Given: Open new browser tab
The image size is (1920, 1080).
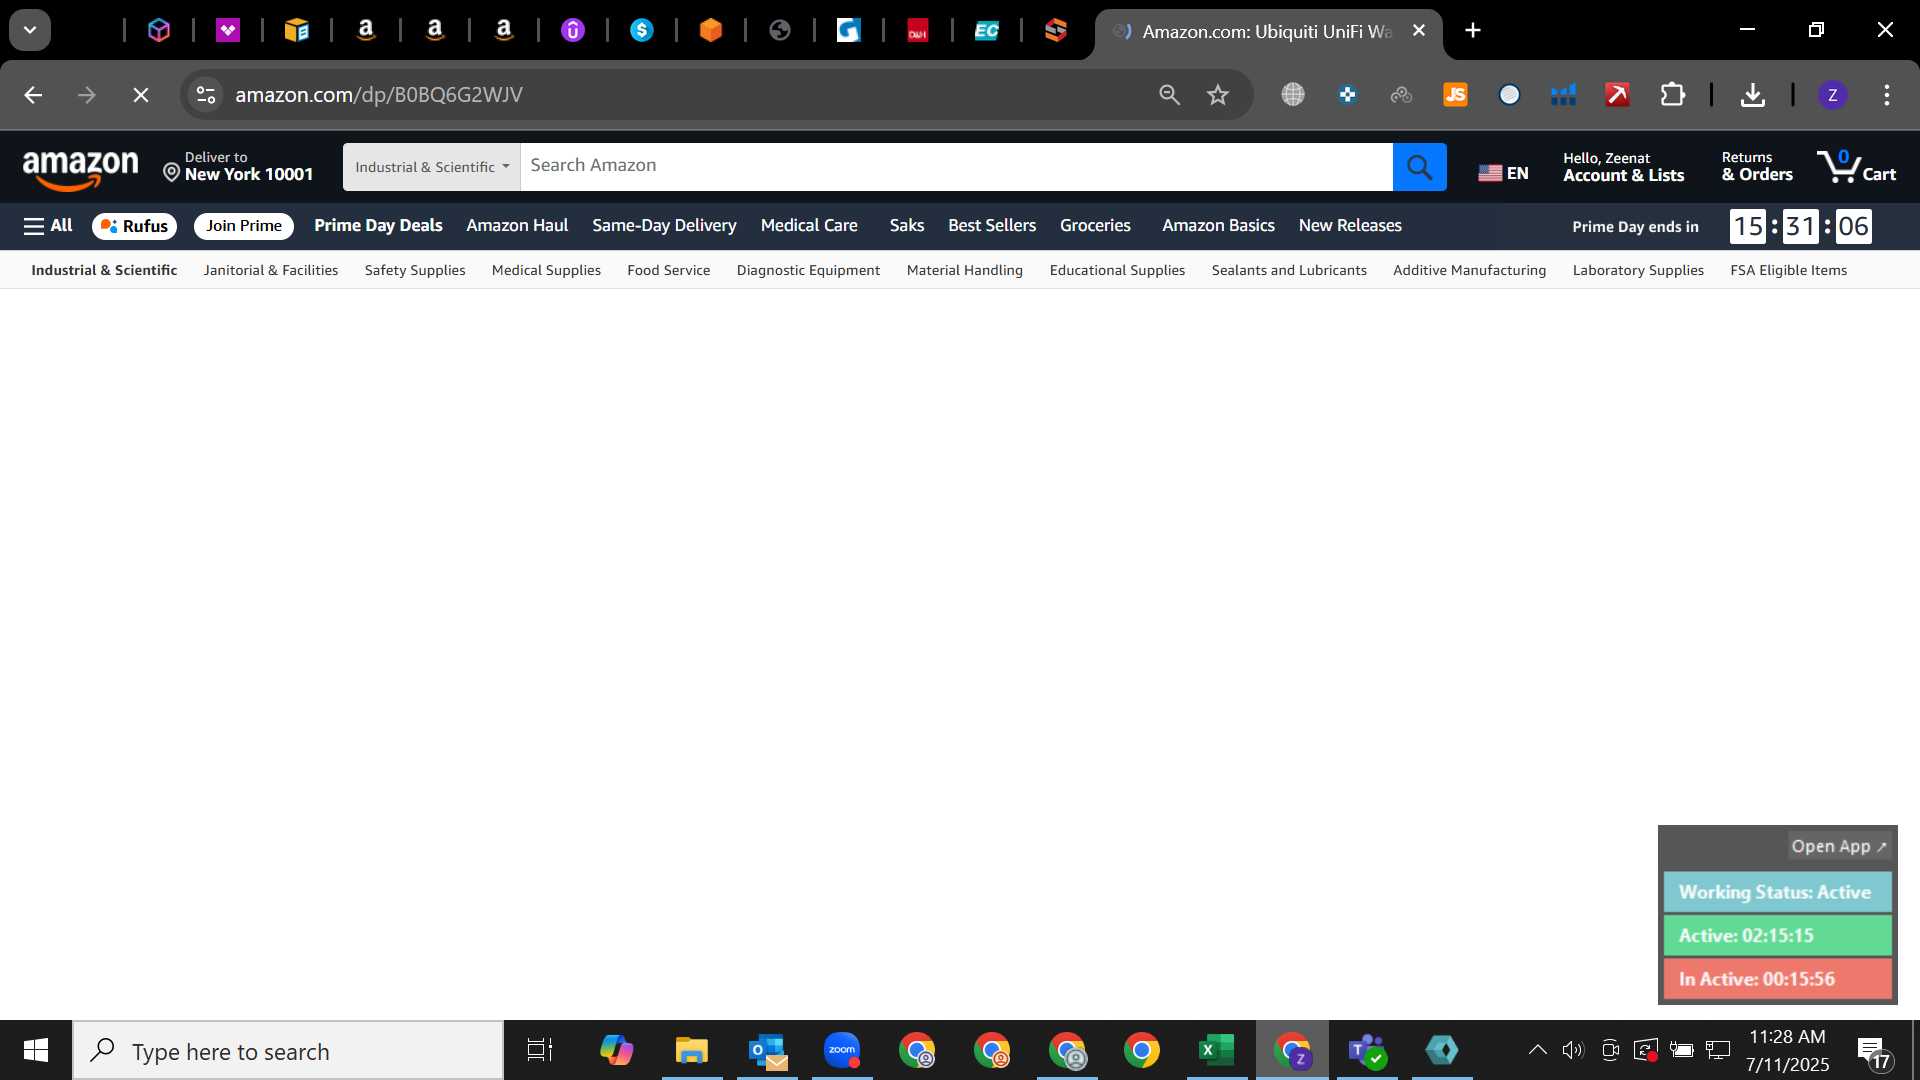Looking at the screenshot, I should coord(1473,31).
